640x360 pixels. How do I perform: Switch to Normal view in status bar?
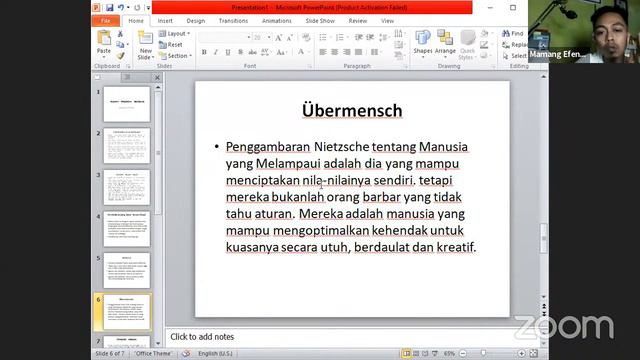coord(407,353)
